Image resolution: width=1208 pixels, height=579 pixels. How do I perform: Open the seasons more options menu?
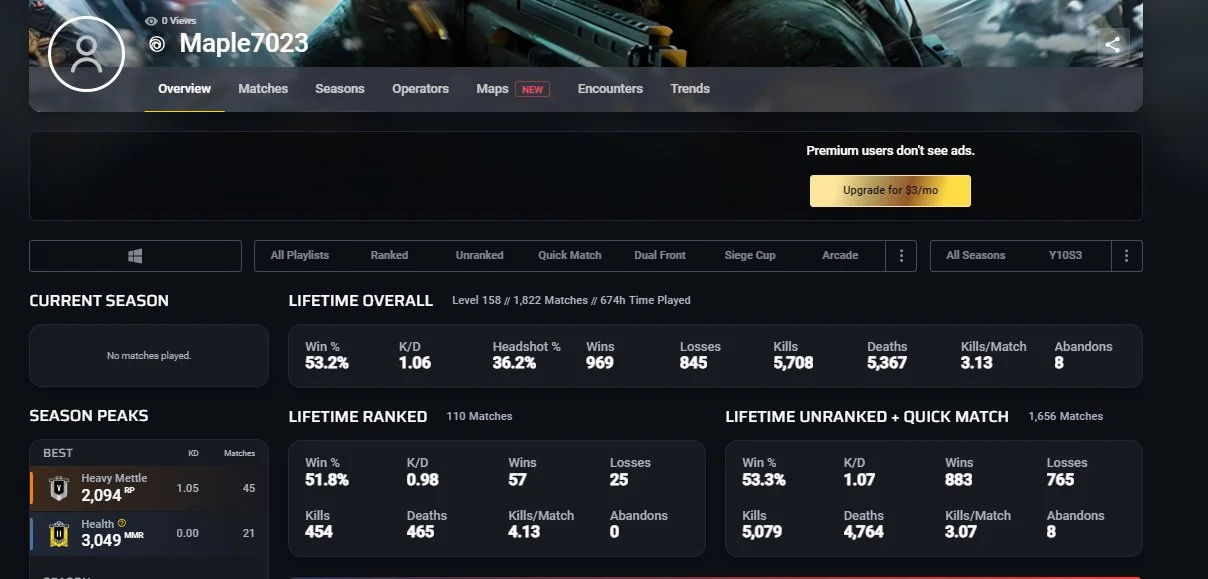[x=1126, y=256]
